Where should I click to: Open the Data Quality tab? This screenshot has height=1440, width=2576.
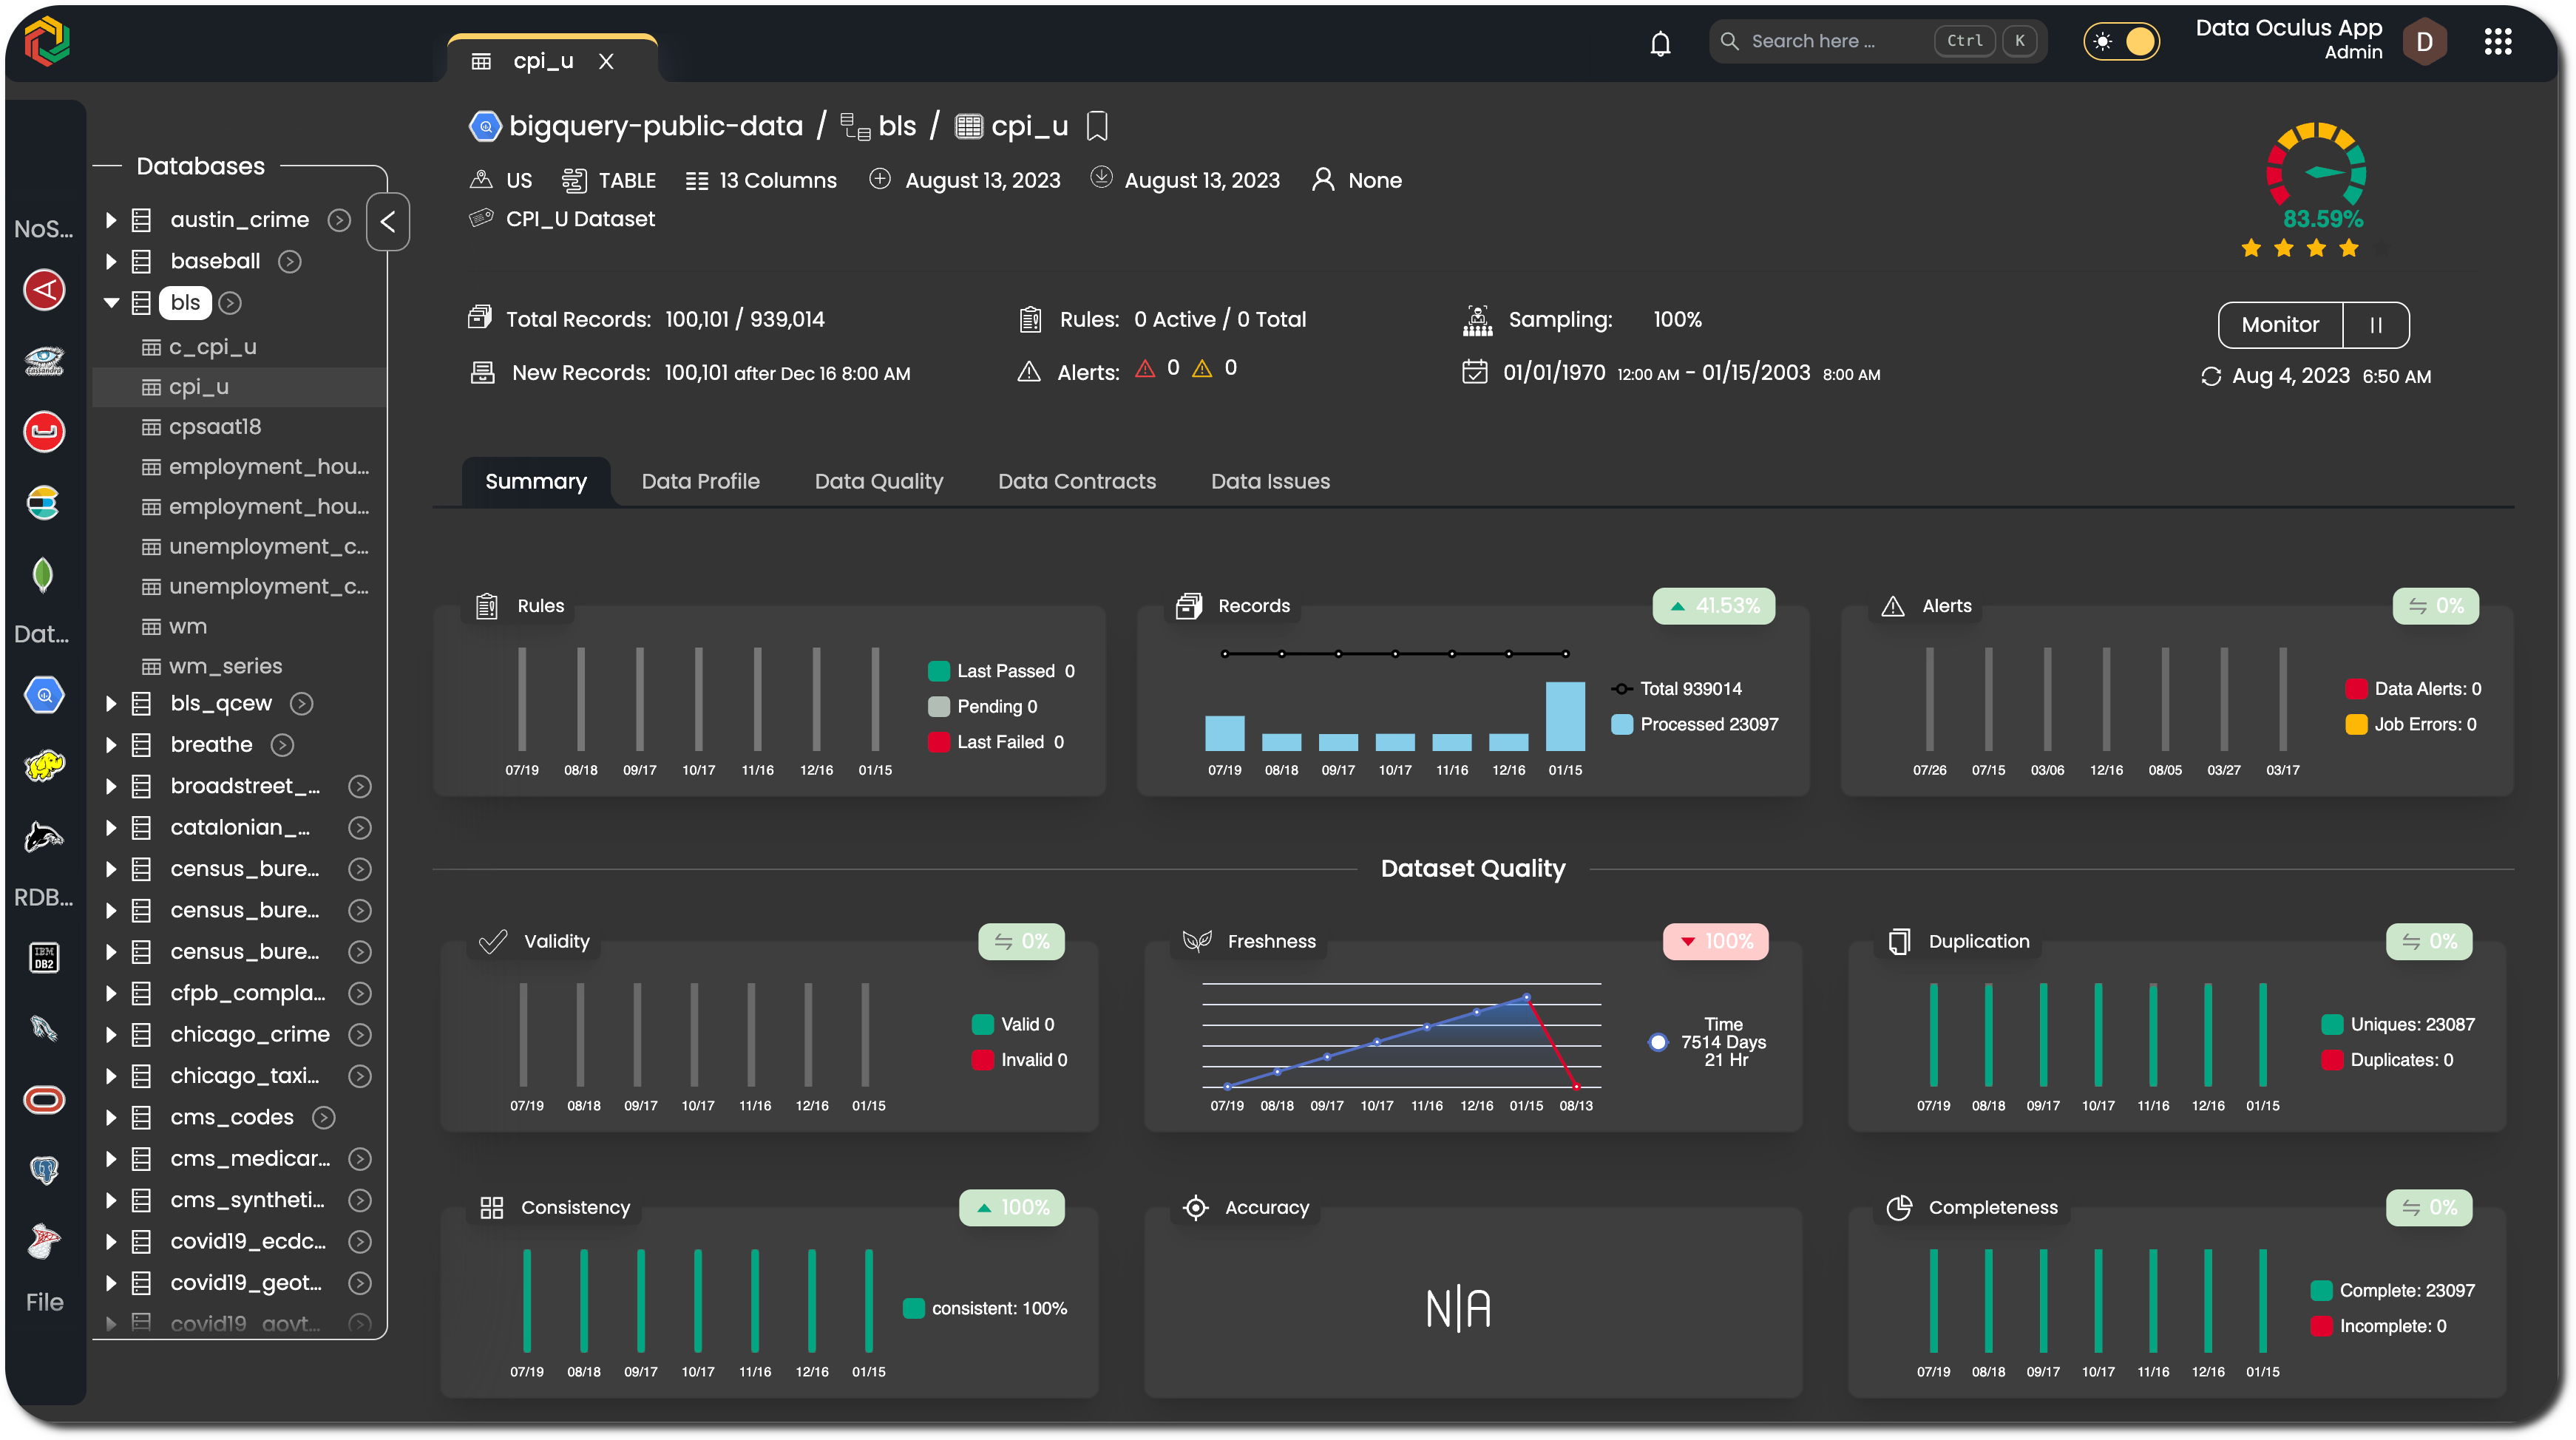click(x=878, y=482)
